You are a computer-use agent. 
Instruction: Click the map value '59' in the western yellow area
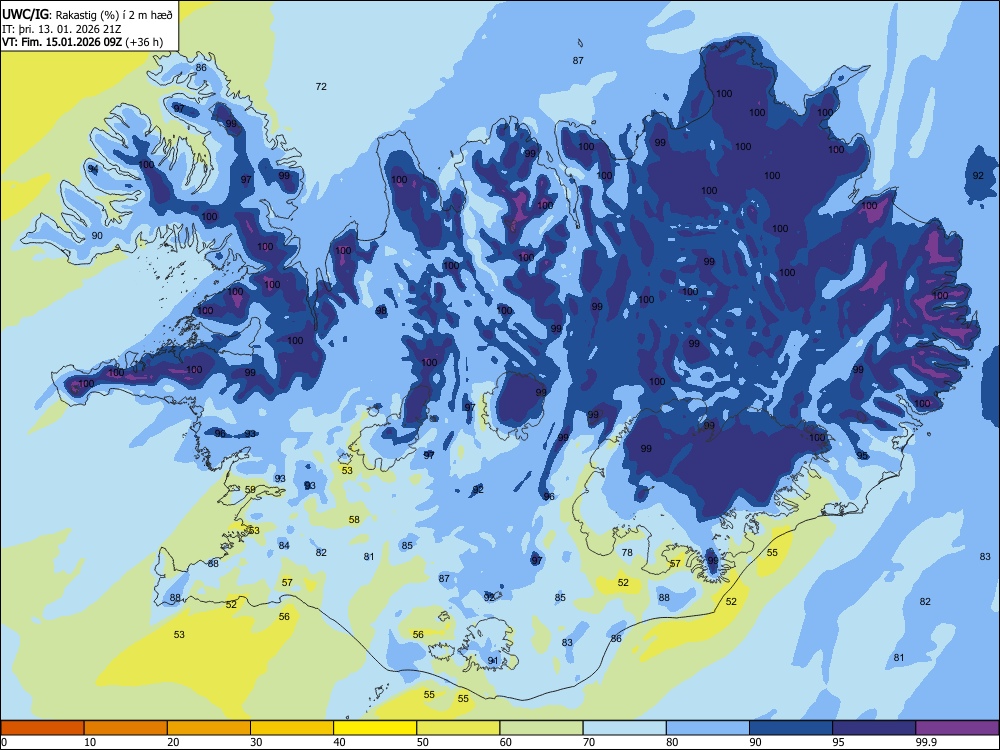coord(250,490)
